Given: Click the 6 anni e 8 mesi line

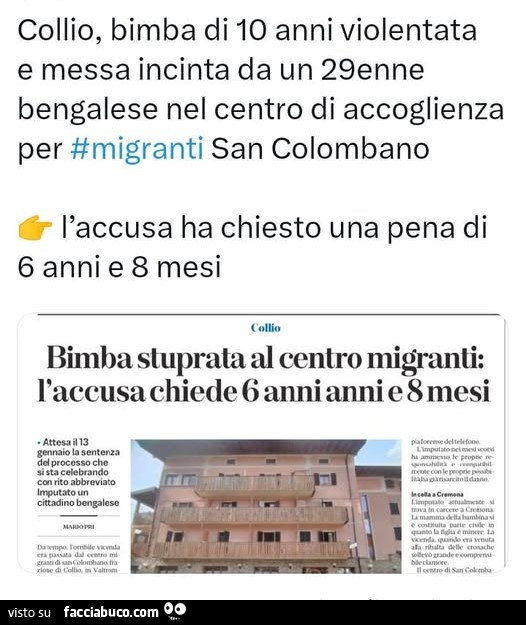Looking at the screenshot, I should pyautogui.click(x=119, y=267).
